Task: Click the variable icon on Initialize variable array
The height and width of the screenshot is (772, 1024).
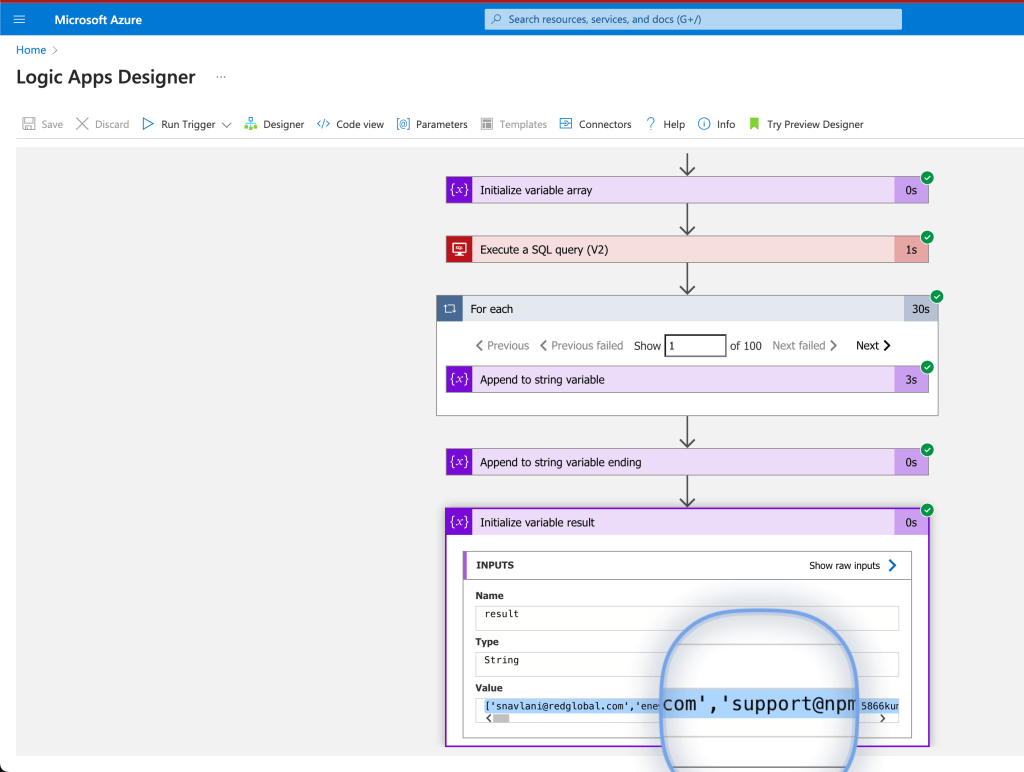Action: pos(459,190)
